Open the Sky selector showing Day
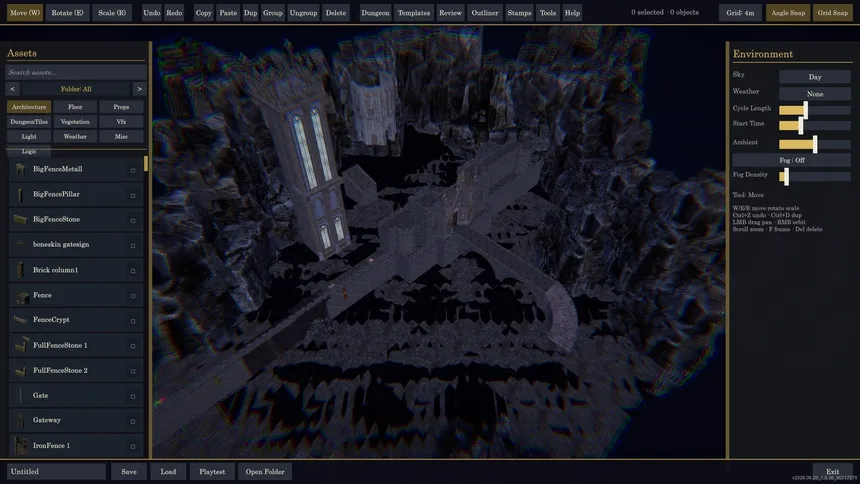This screenshot has height=484, width=860. [x=814, y=77]
